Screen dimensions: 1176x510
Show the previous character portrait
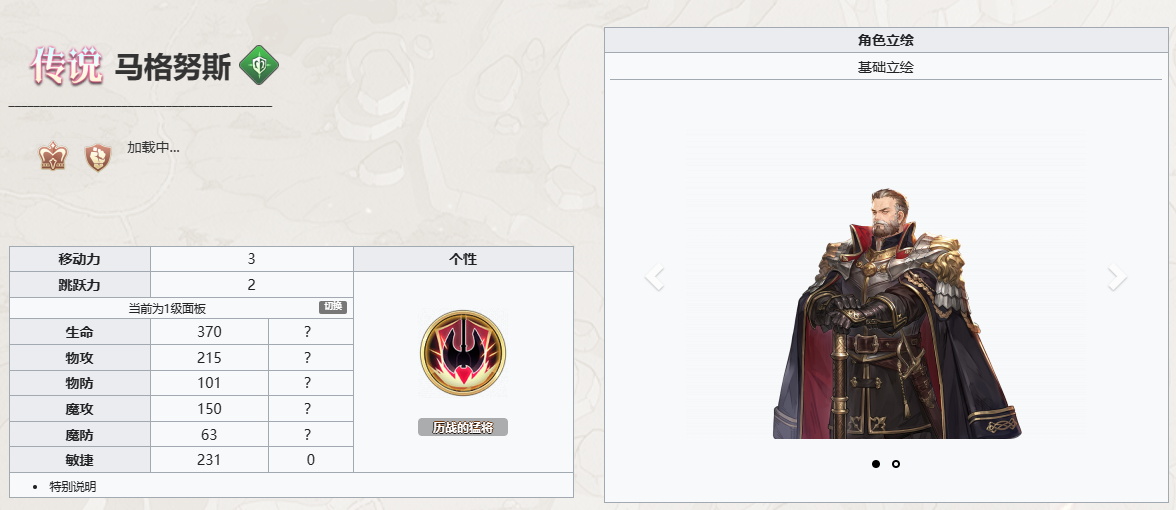coord(655,277)
